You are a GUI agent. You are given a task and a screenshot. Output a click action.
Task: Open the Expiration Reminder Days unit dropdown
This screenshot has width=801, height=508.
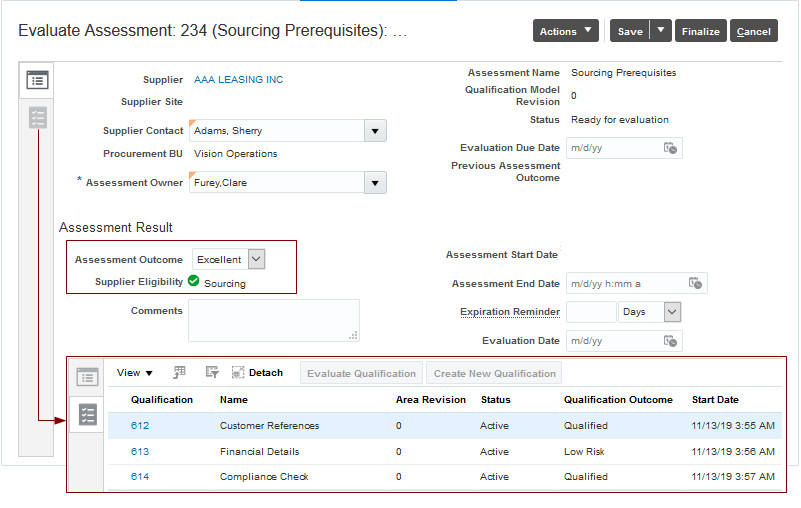tap(672, 312)
